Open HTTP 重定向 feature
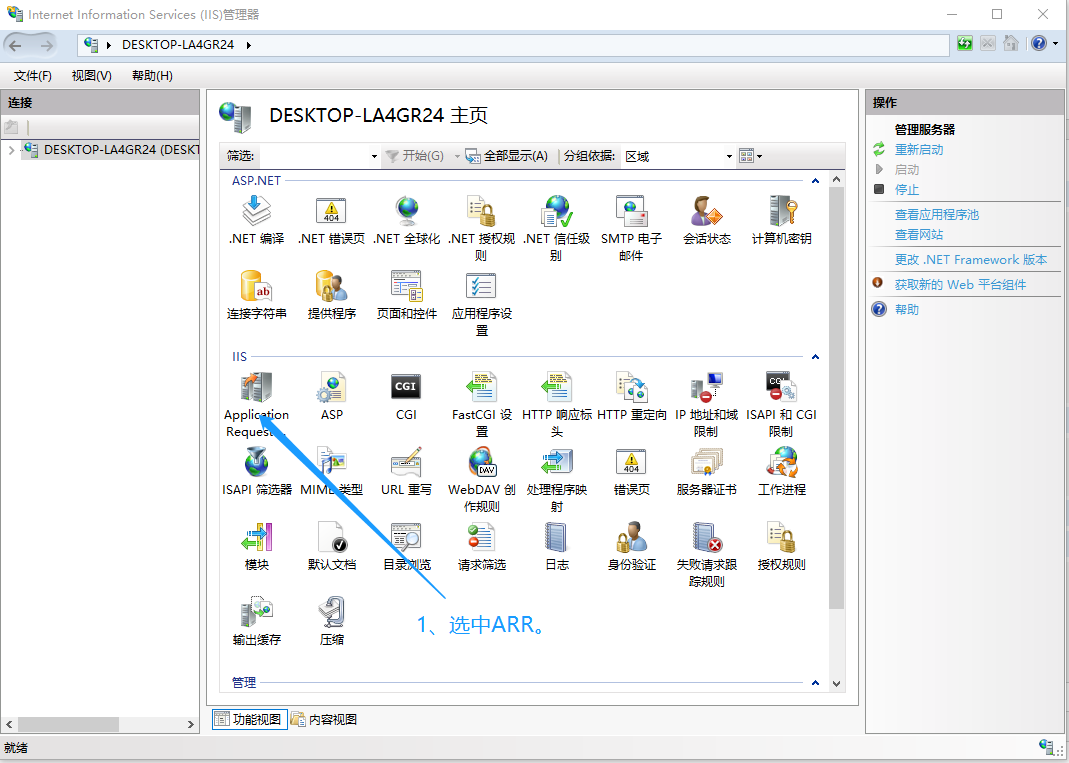This screenshot has height=763, width=1069. pos(631,396)
